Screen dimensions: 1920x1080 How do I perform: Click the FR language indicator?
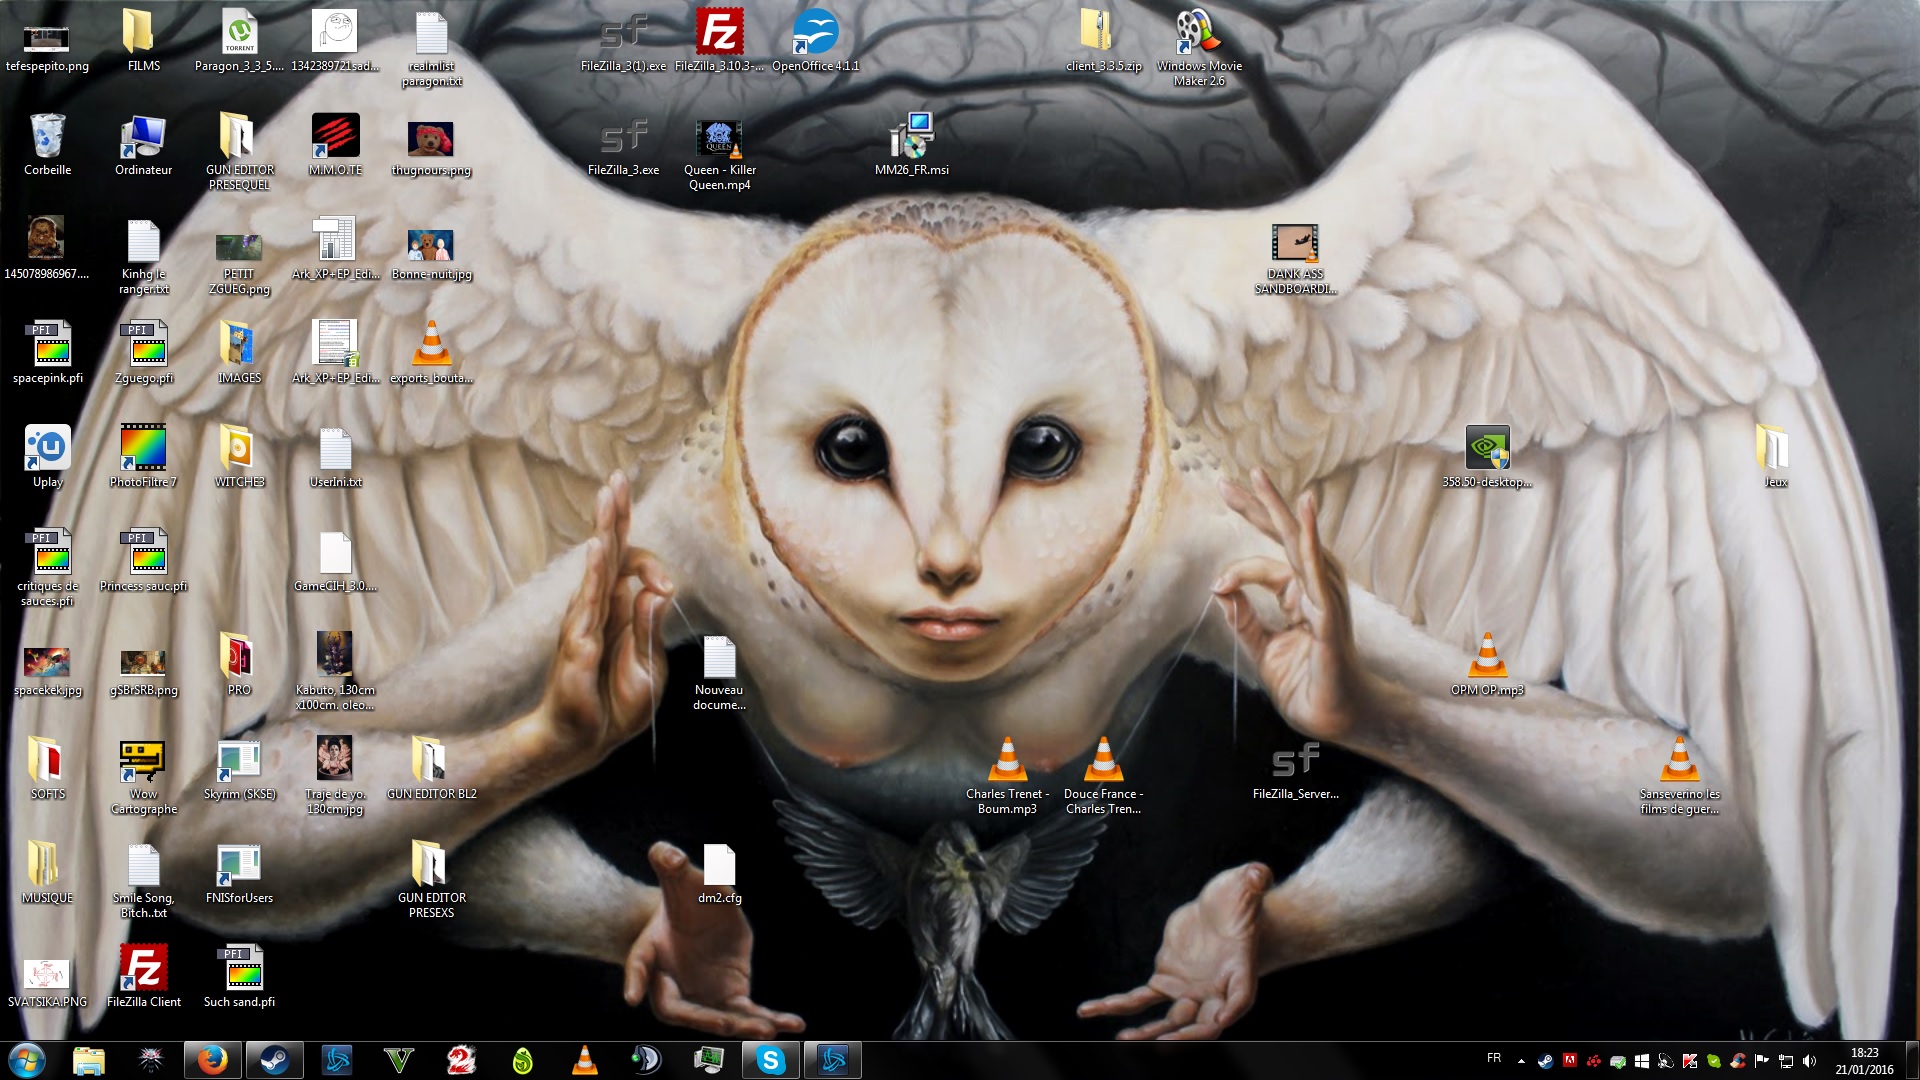tap(1494, 1058)
